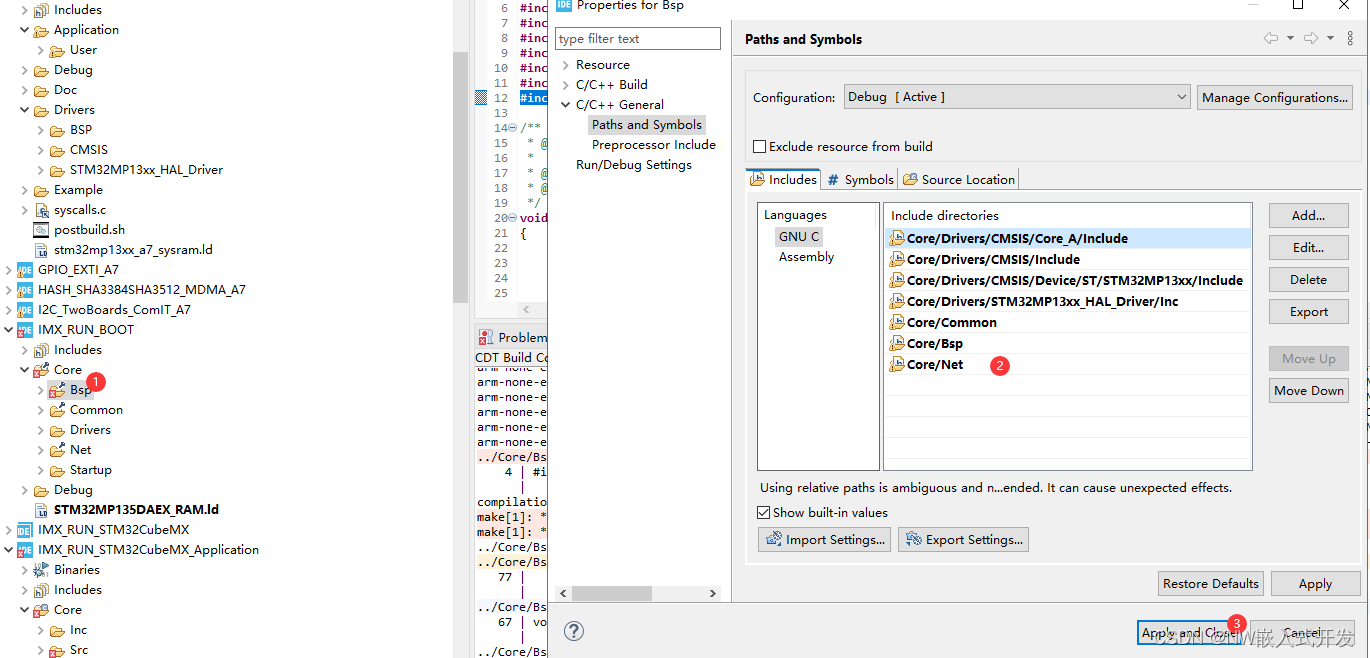
Task: Click the Import Settings button
Action: (824, 539)
